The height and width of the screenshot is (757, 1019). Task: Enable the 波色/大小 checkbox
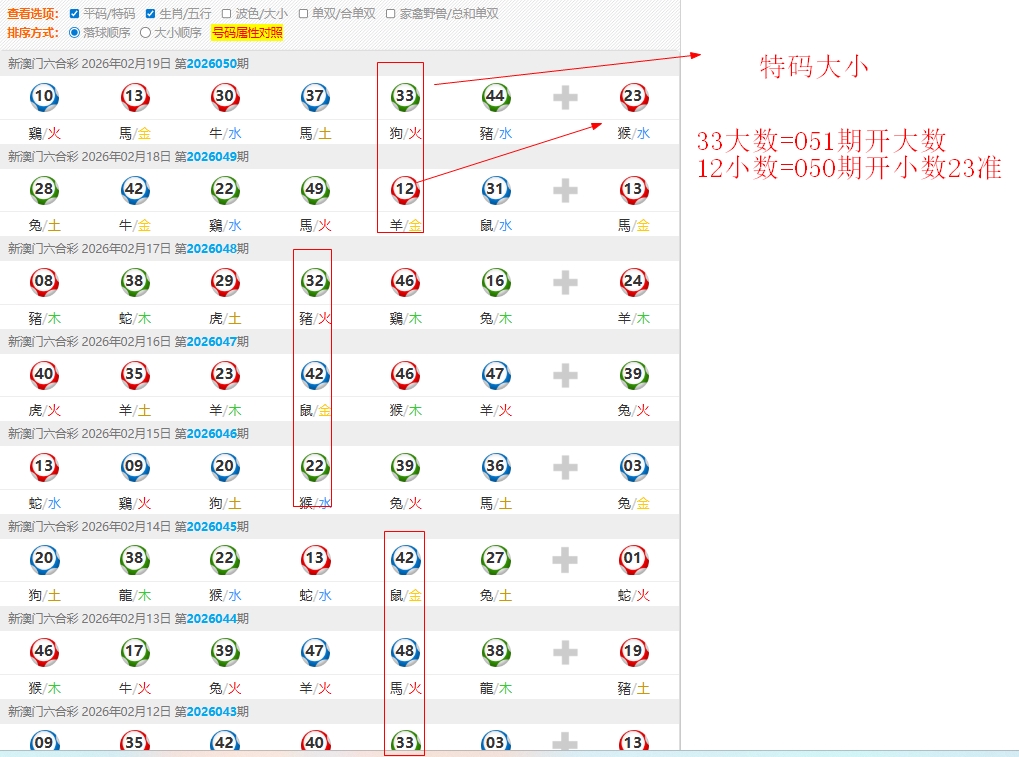226,14
